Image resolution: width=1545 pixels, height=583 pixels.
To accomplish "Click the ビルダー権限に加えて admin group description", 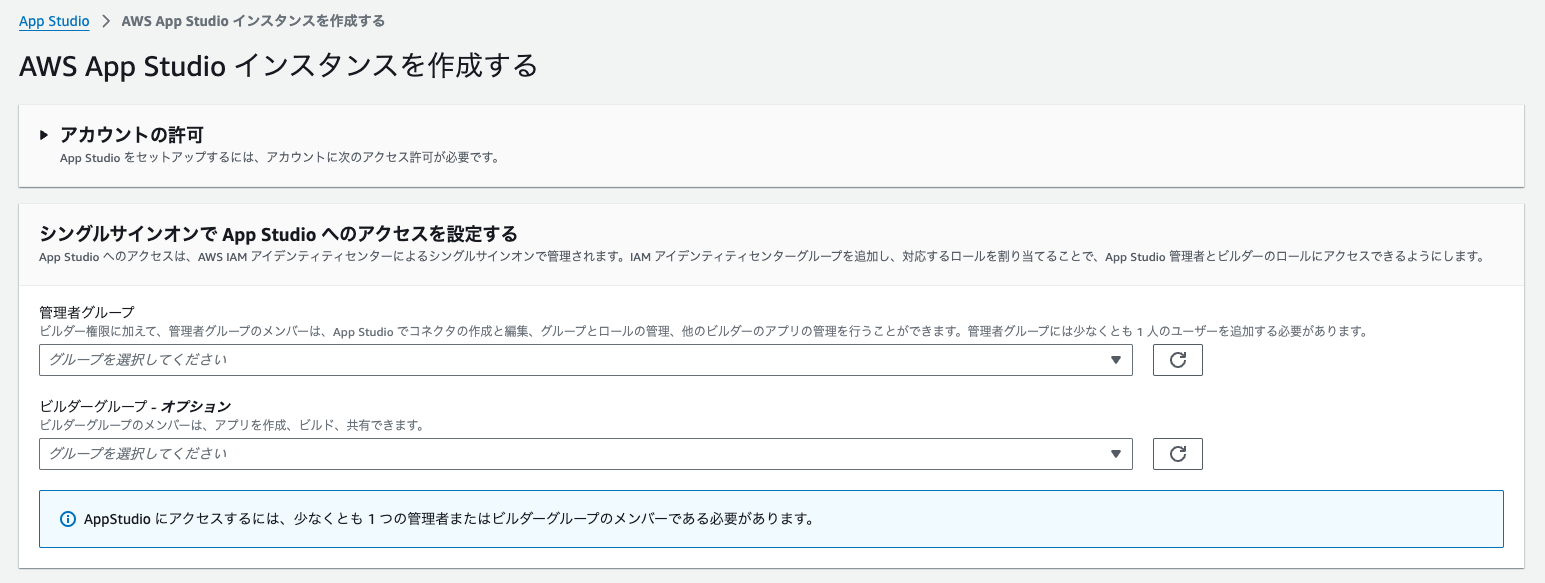I will [703, 331].
